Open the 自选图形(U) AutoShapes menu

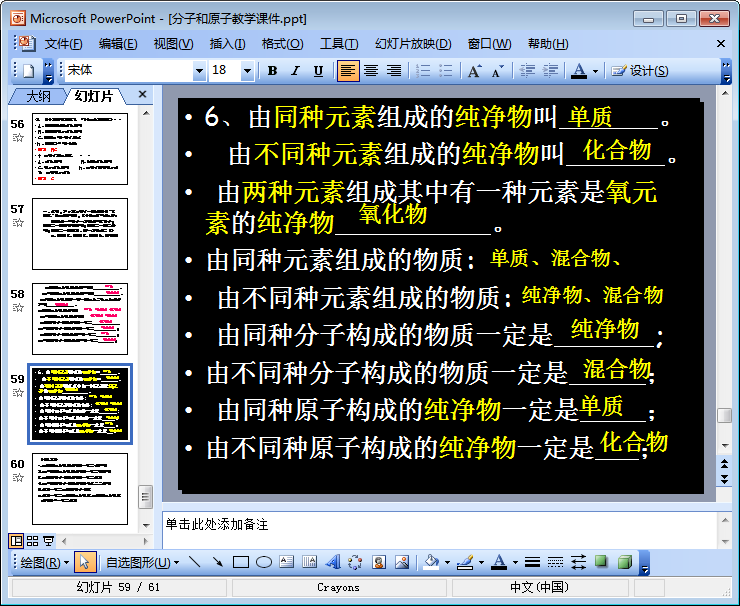click(x=142, y=563)
